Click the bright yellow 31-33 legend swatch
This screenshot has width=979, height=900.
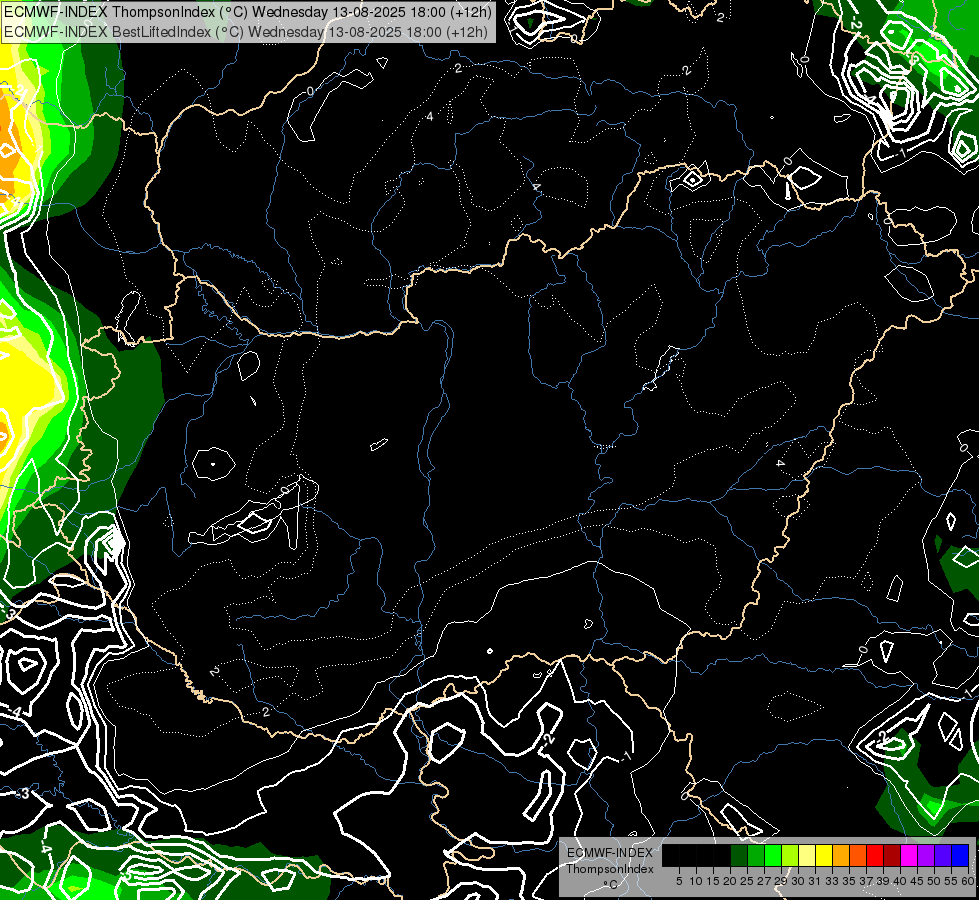824,855
